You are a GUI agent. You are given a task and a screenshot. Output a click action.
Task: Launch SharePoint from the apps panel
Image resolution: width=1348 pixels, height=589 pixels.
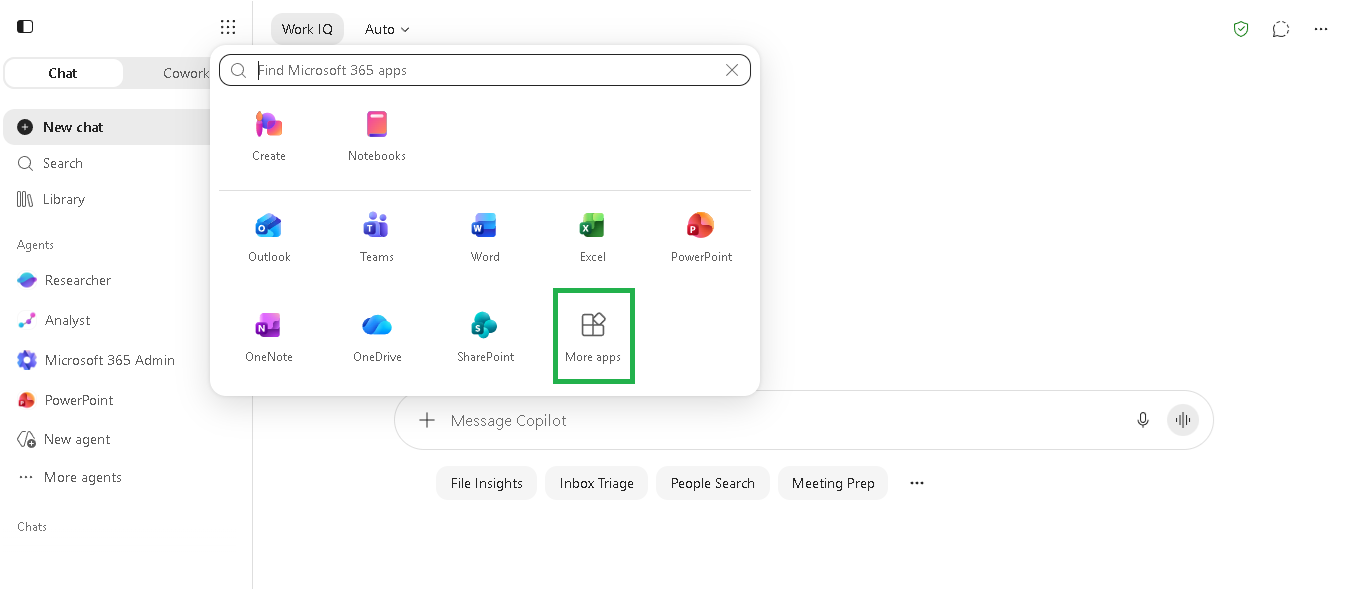(485, 337)
